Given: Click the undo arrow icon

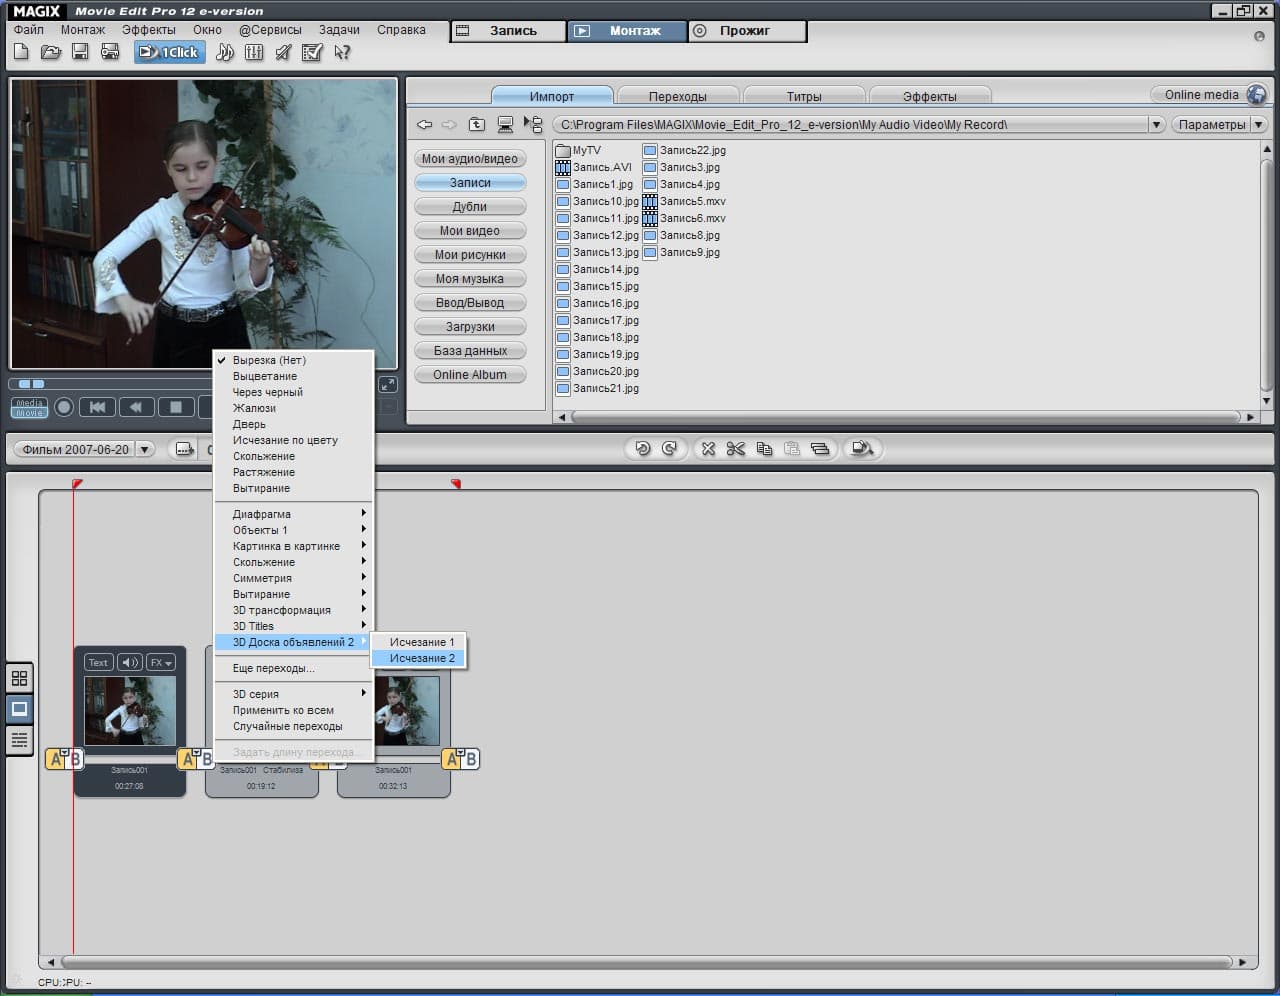Looking at the screenshot, I should [x=642, y=449].
